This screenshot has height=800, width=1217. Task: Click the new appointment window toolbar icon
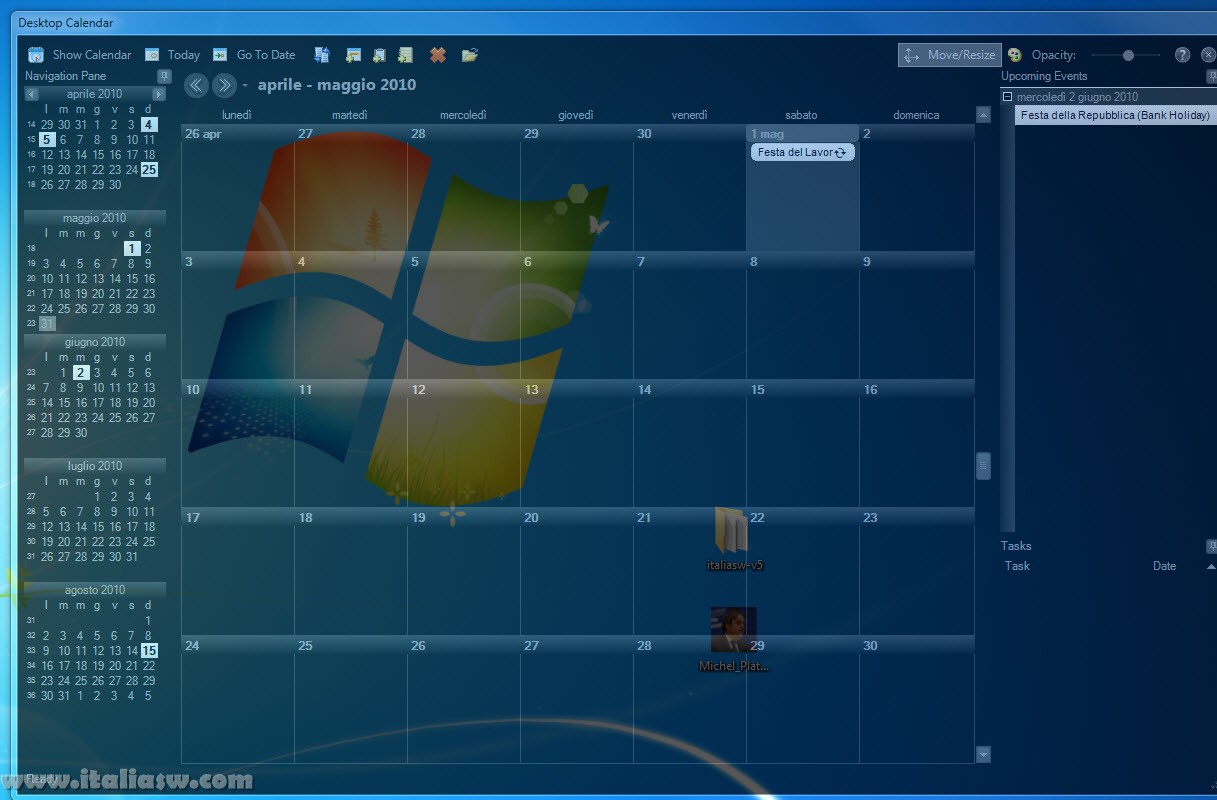353,55
